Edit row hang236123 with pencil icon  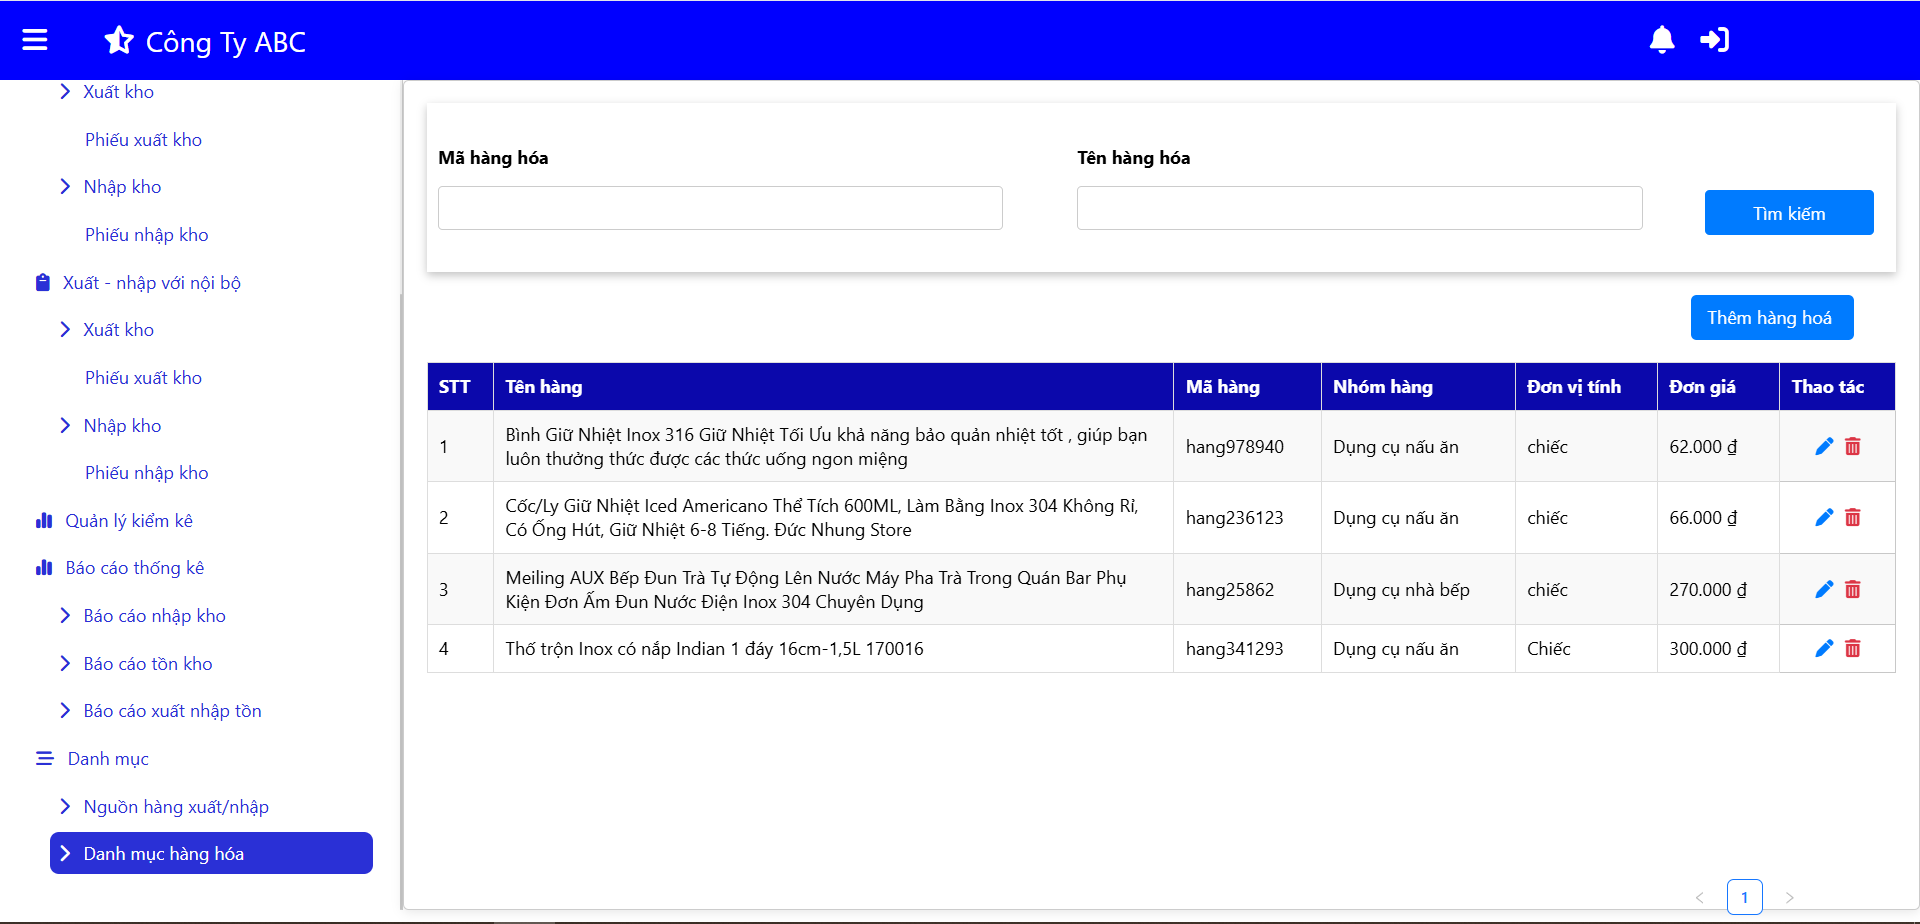click(x=1824, y=517)
